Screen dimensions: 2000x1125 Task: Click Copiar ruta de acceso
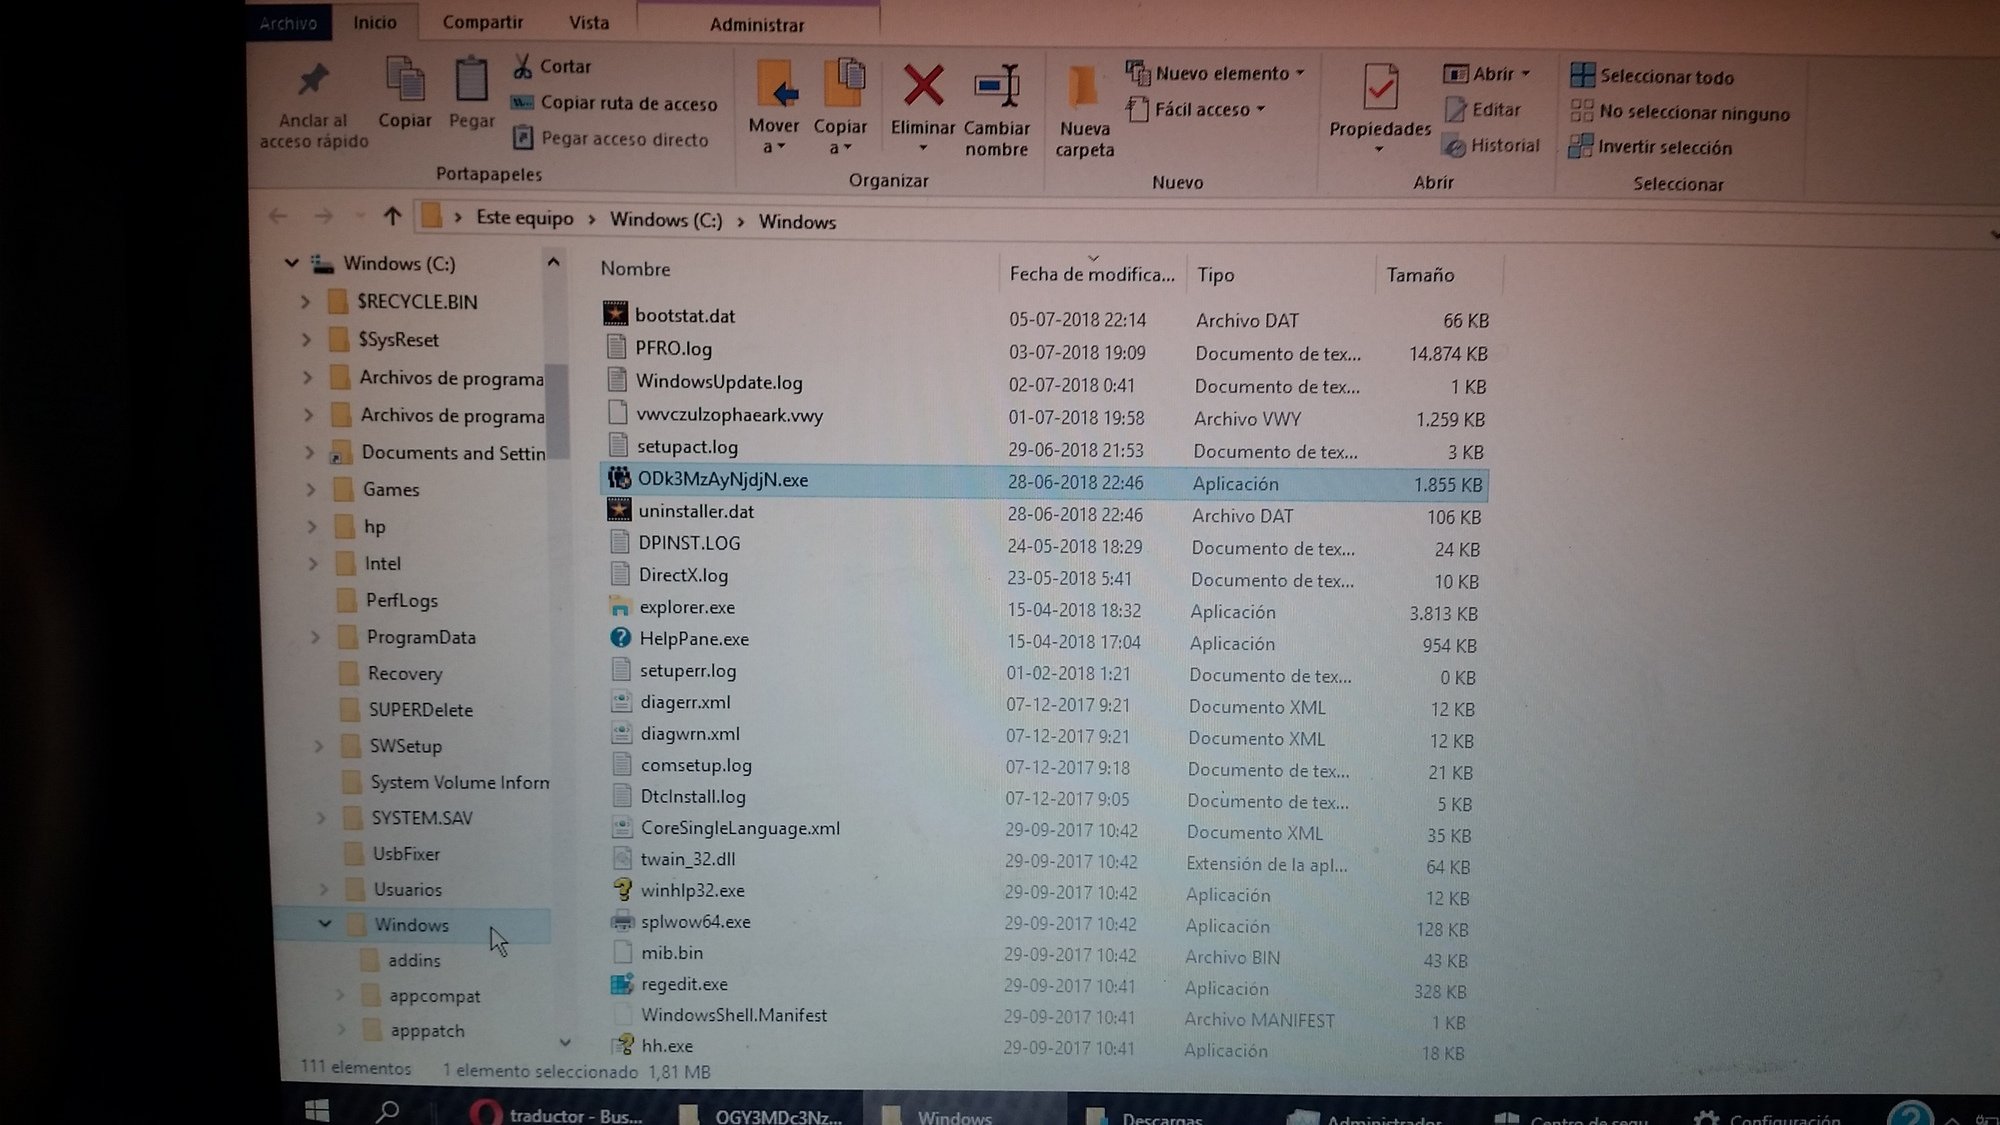click(x=614, y=103)
